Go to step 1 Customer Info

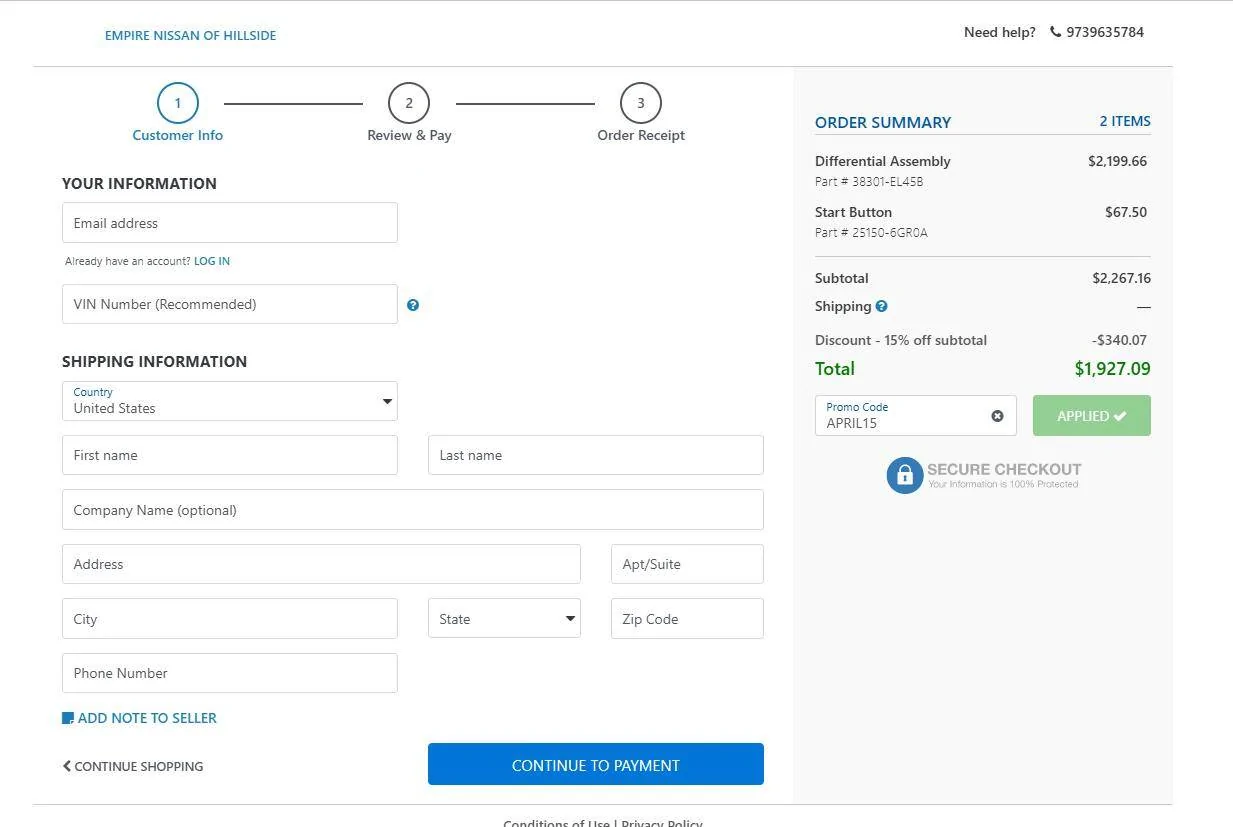coord(178,113)
